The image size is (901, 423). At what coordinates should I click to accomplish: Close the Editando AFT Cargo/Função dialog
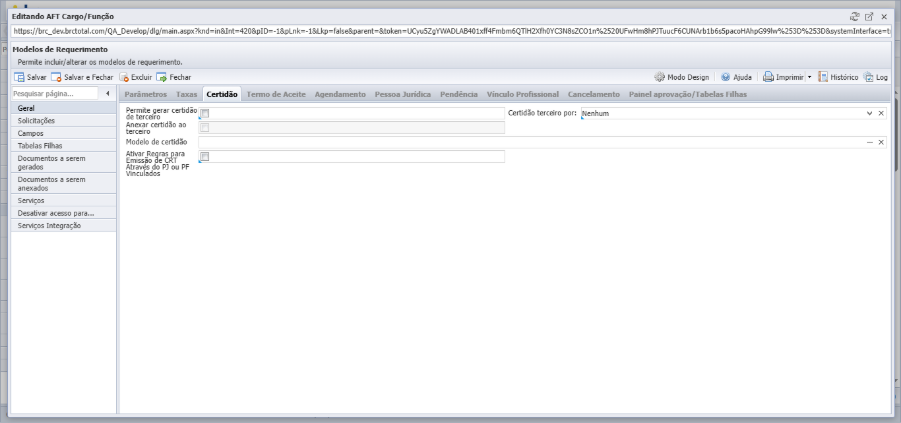point(884,17)
